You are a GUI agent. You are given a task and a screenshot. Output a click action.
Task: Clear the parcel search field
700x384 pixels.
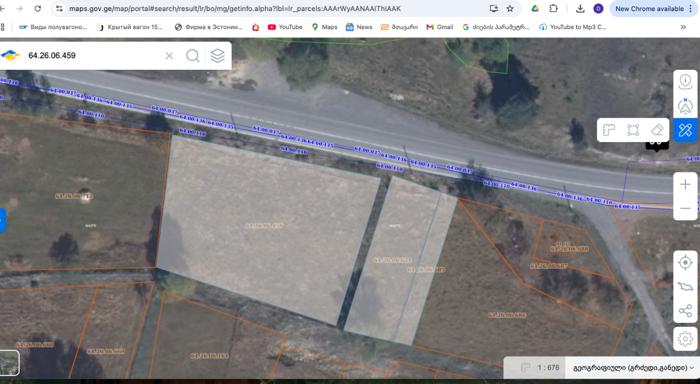[x=169, y=56]
